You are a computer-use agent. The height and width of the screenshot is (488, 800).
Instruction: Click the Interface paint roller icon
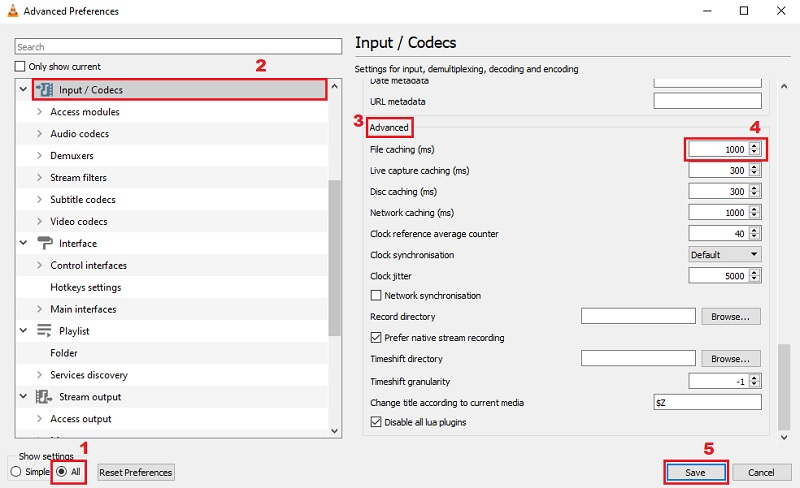44,243
